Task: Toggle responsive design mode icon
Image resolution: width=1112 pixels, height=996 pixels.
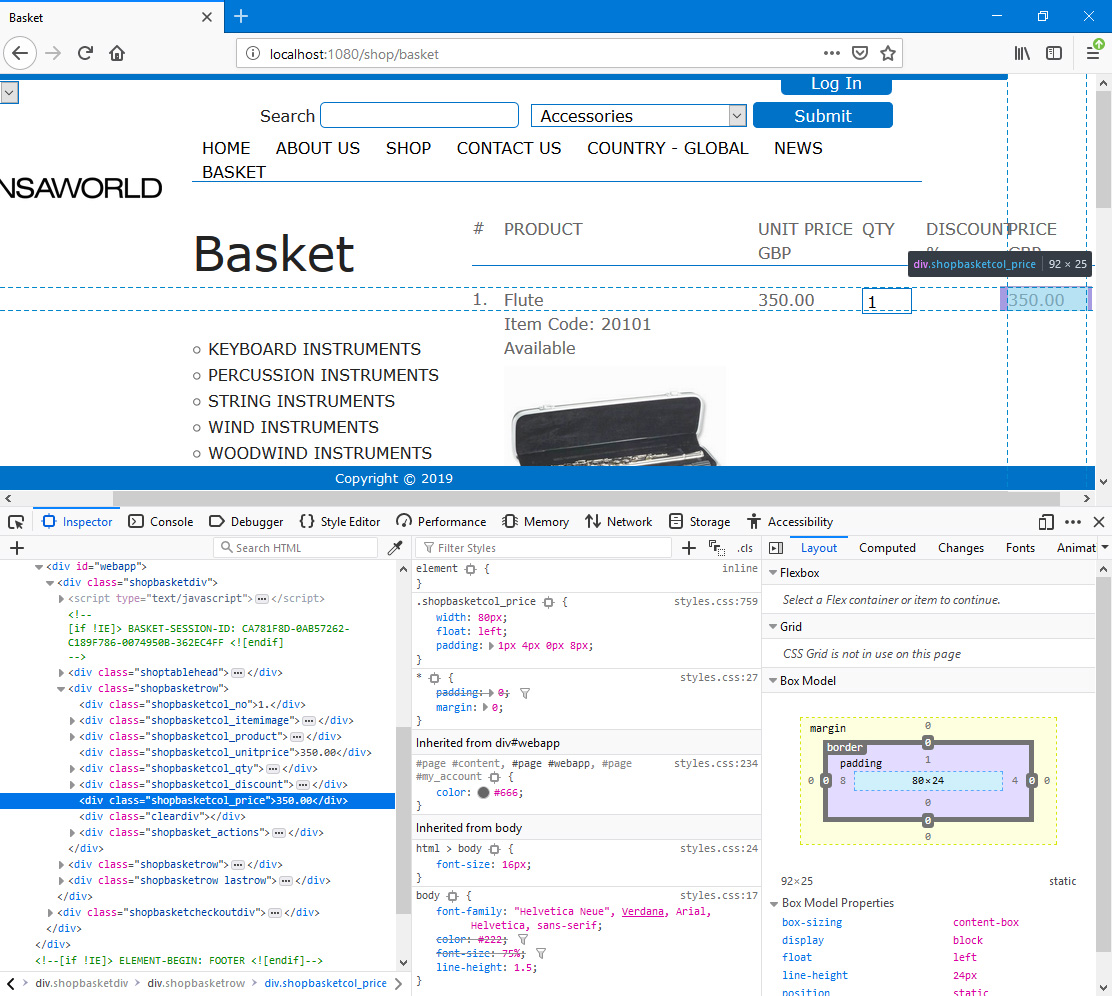Action: [1046, 522]
